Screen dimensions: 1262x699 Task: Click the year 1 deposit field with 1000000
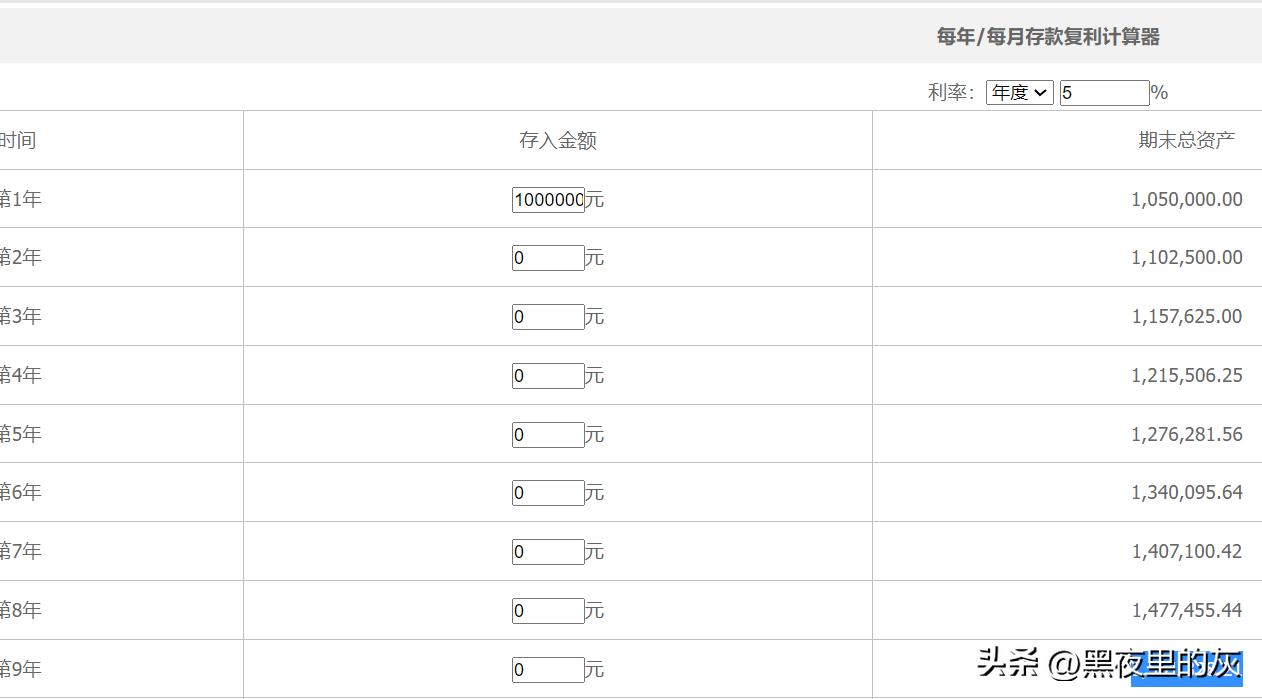(548, 200)
